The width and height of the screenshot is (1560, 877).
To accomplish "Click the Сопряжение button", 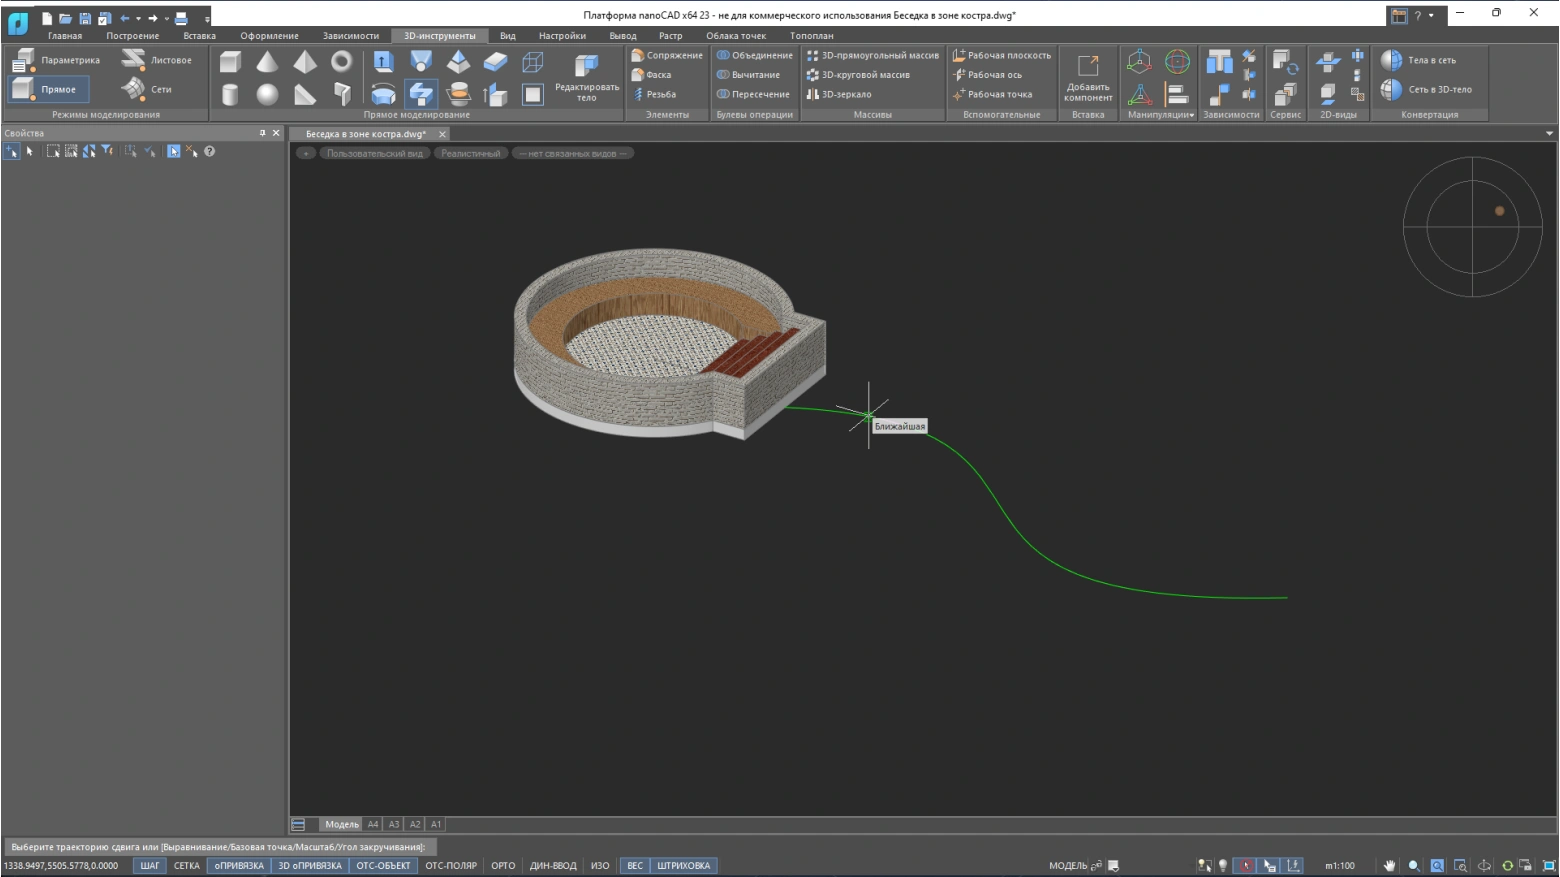I will pyautogui.click(x=667, y=55).
